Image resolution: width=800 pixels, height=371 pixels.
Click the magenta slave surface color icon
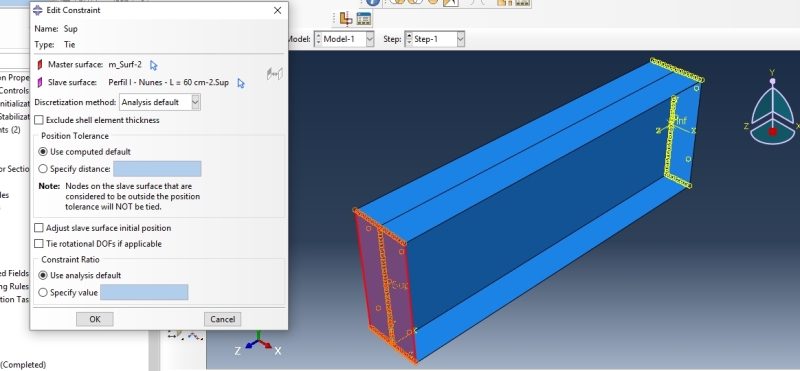(x=40, y=82)
